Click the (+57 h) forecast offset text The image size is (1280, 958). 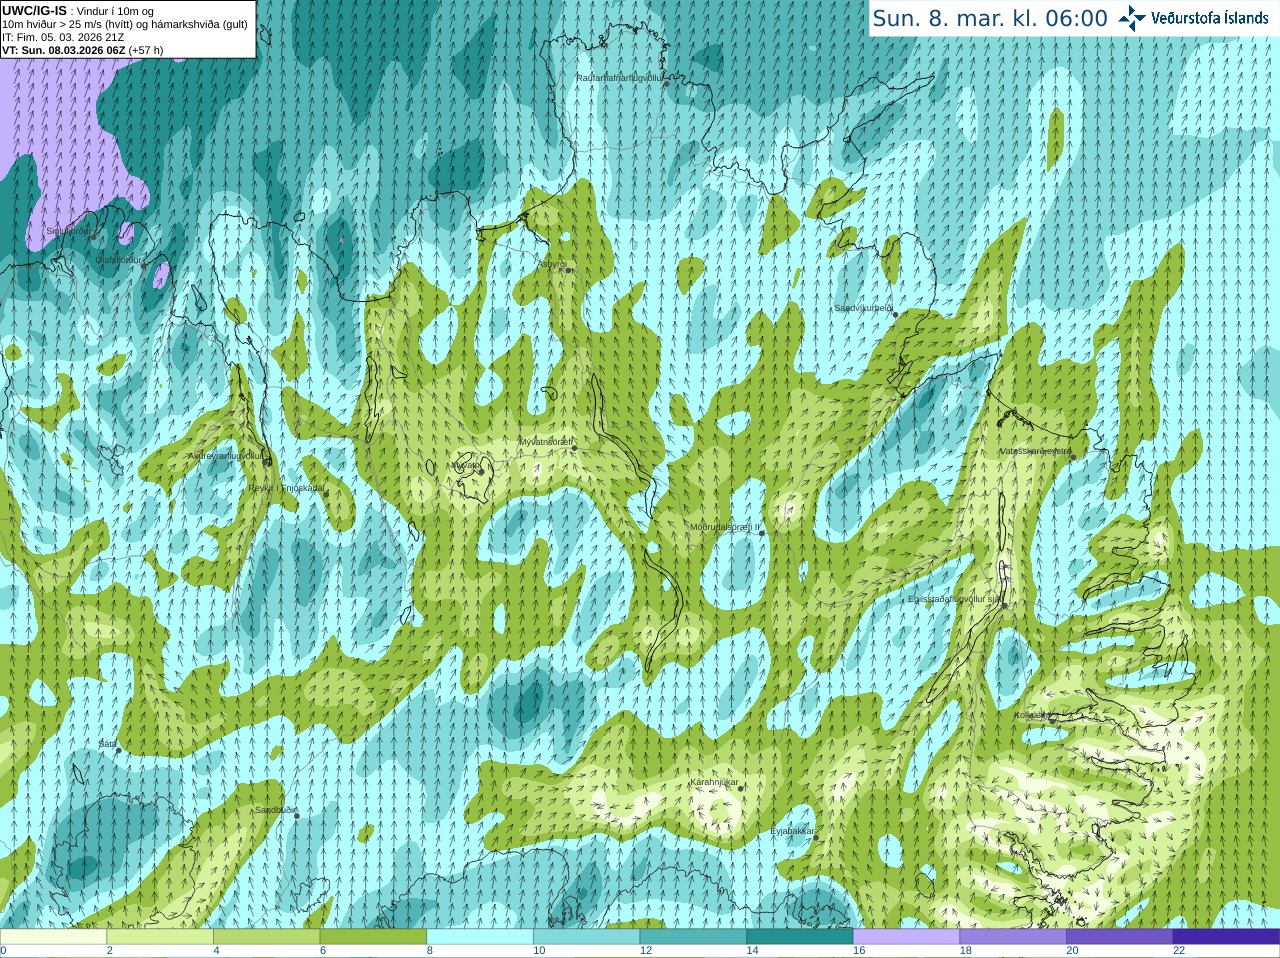pos(146,50)
